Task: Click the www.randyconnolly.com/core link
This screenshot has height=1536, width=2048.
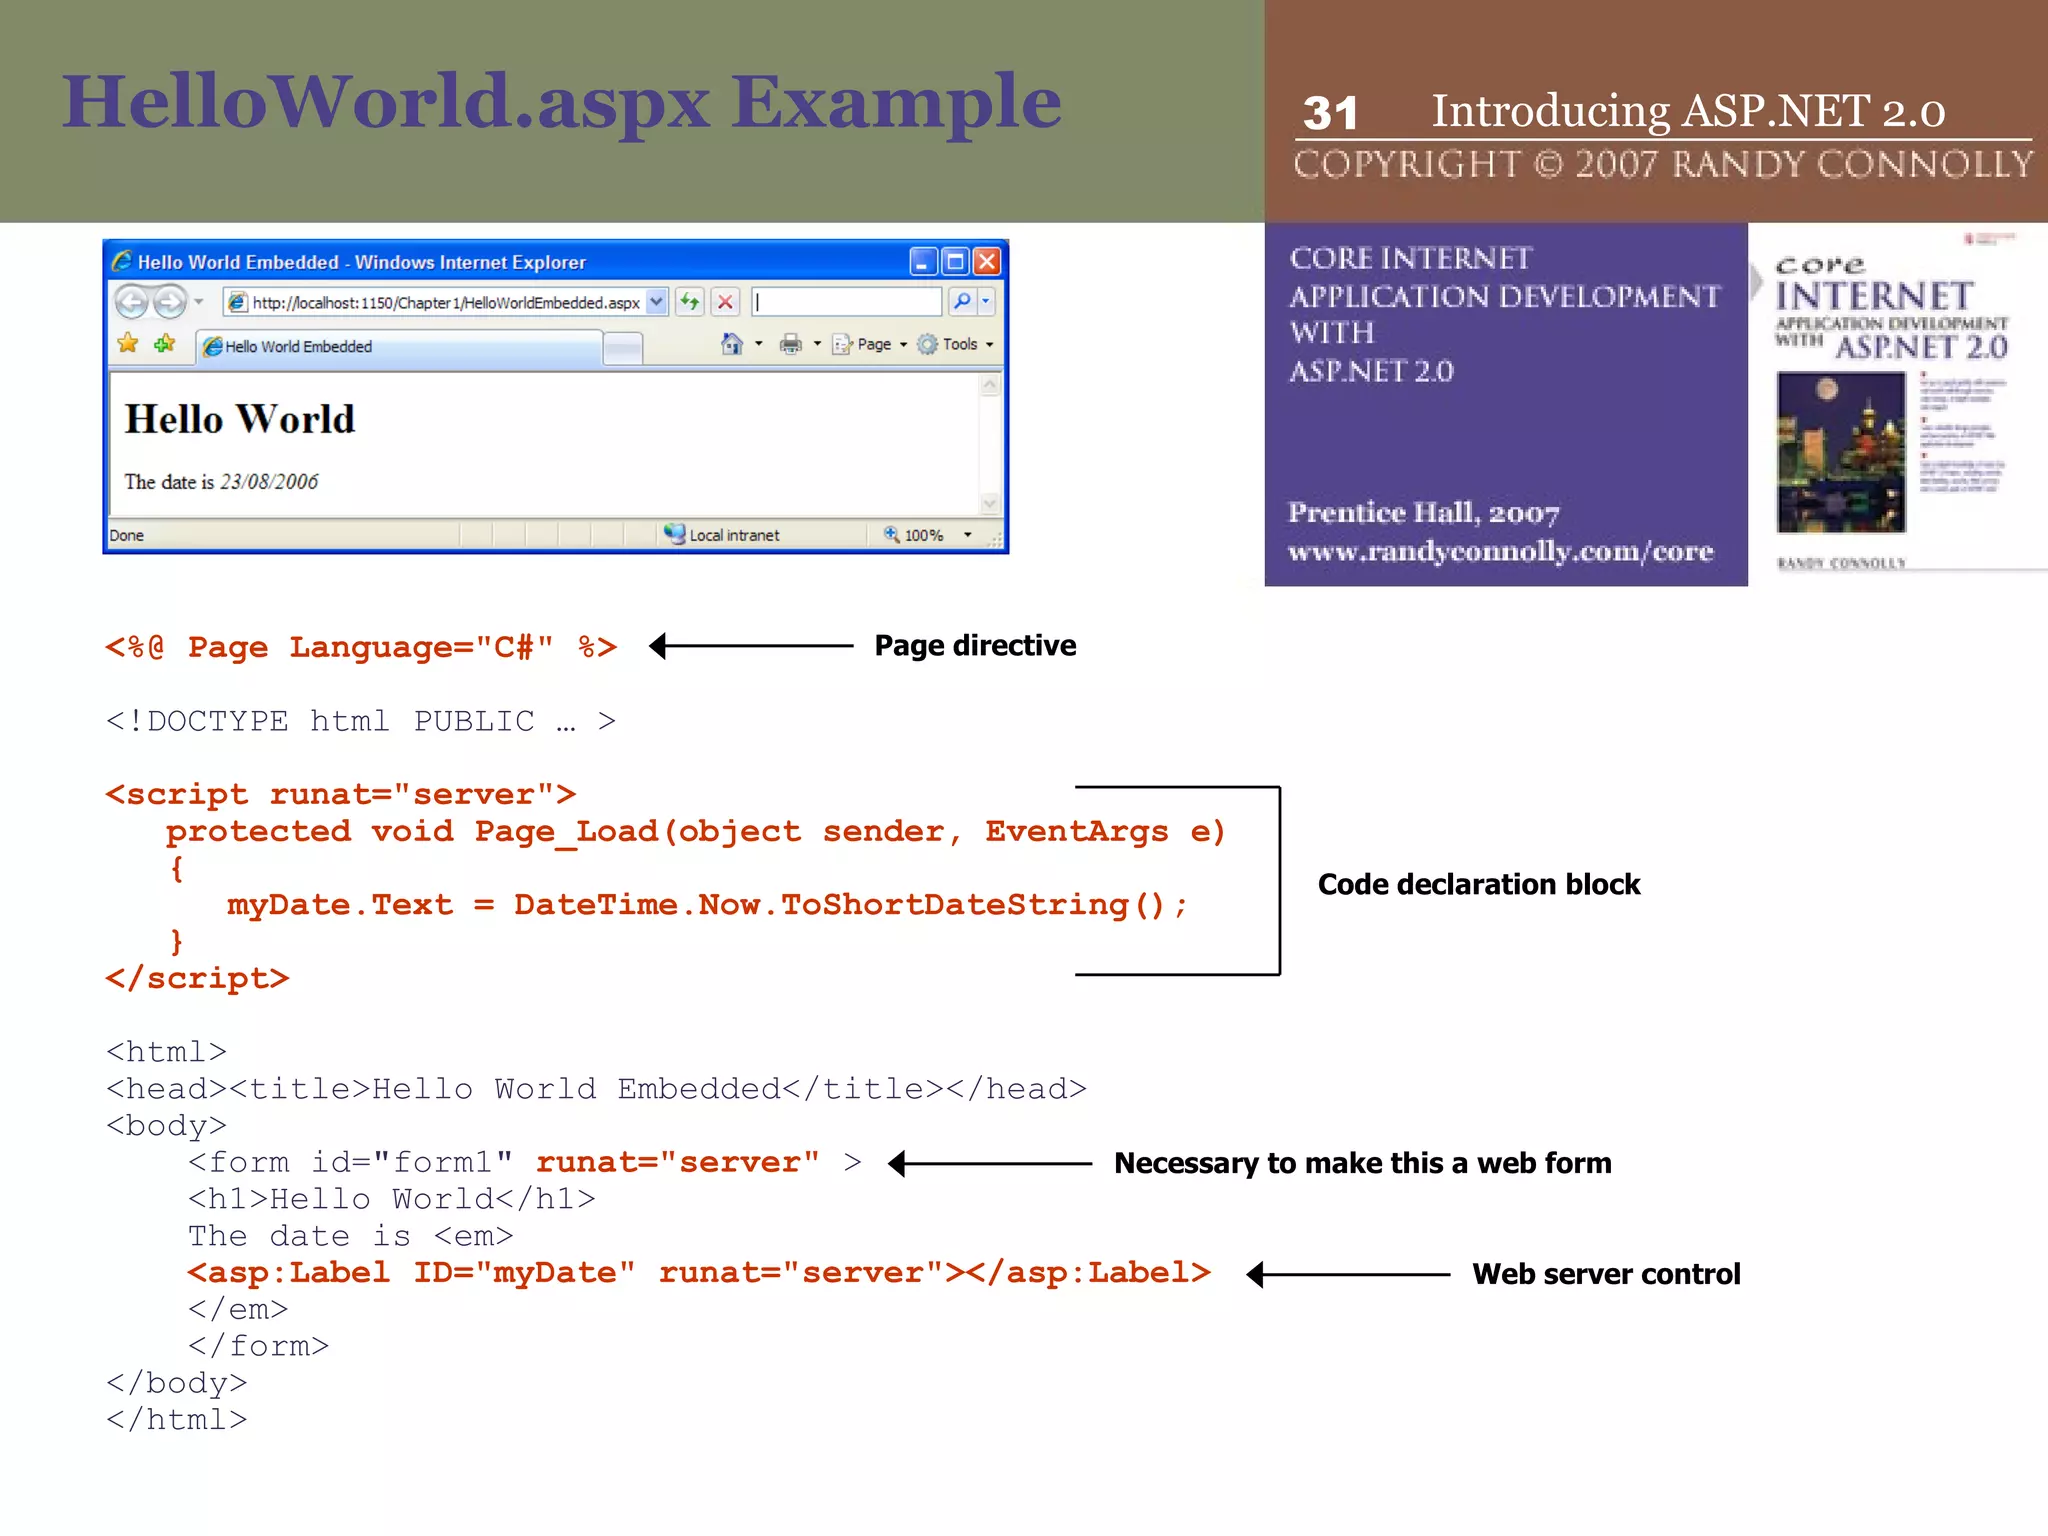Action: coord(1500,551)
